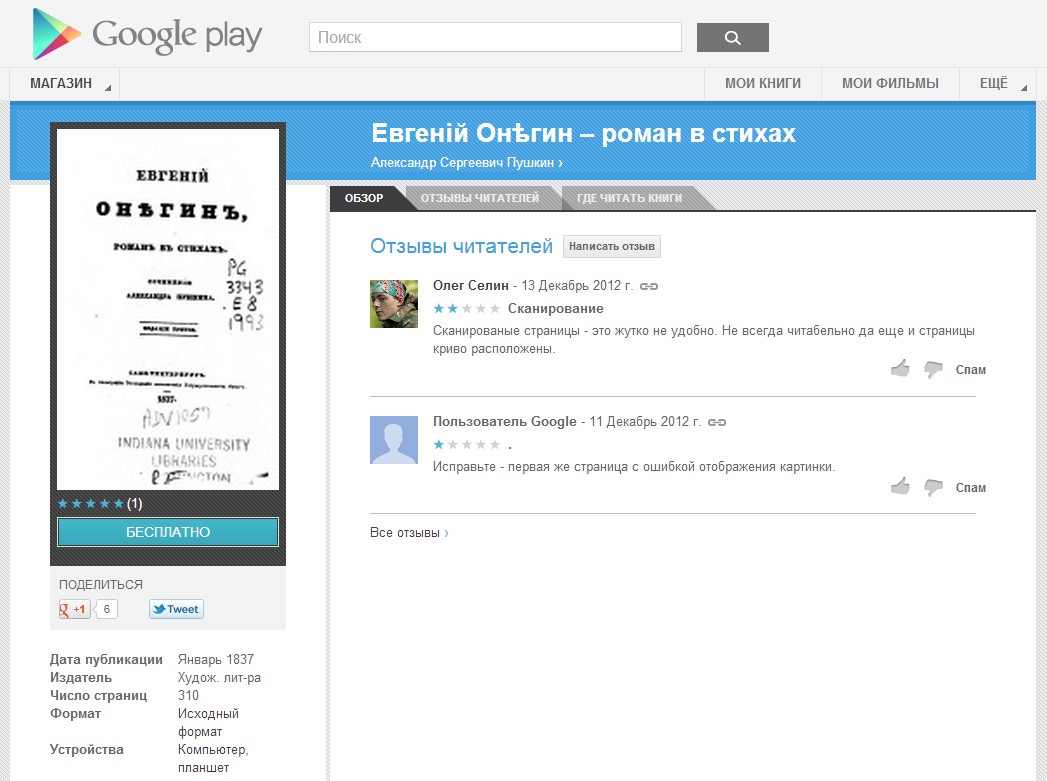Click the Tweet button

176,609
